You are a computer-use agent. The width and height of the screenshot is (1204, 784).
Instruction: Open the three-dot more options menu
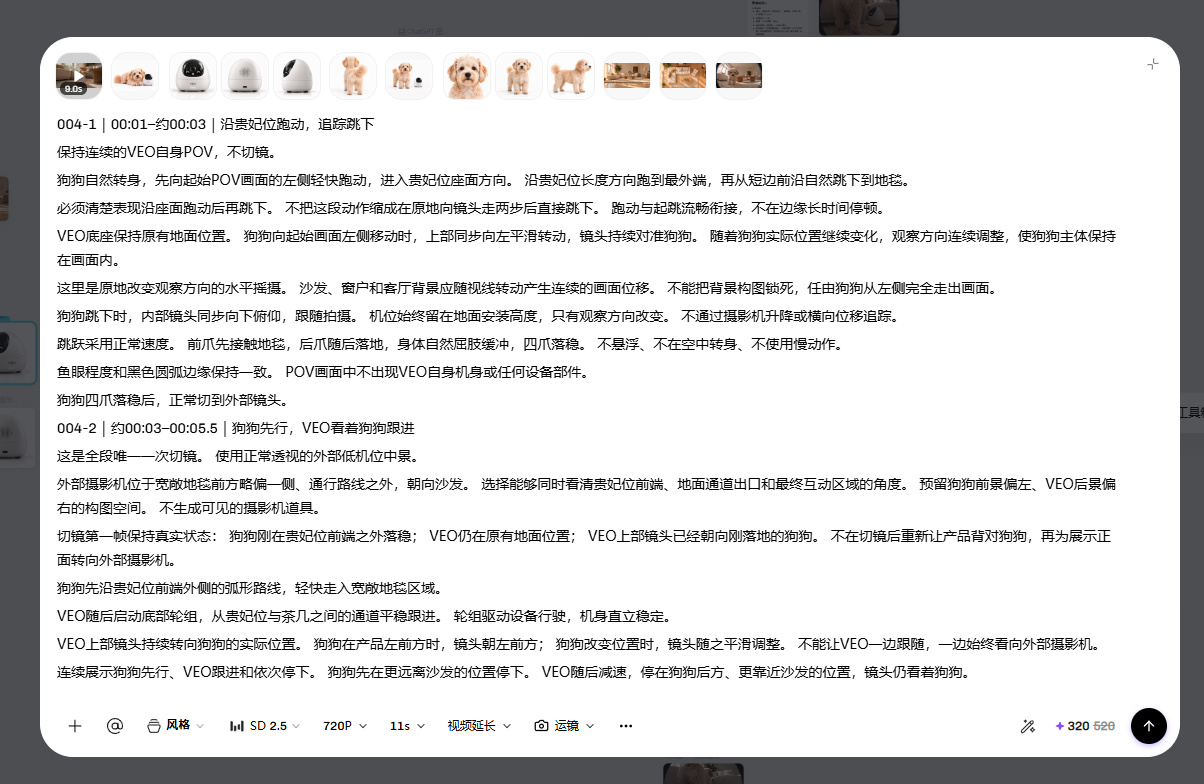(x=626, y=726)
